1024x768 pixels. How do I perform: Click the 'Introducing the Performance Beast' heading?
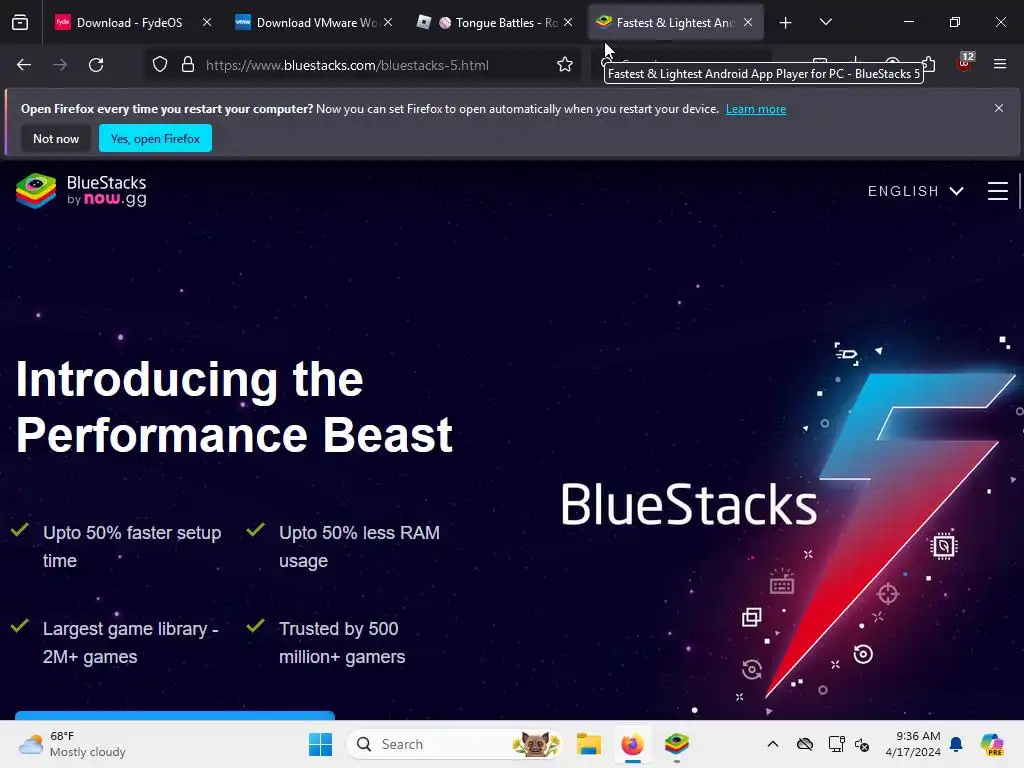coord(234,407)
